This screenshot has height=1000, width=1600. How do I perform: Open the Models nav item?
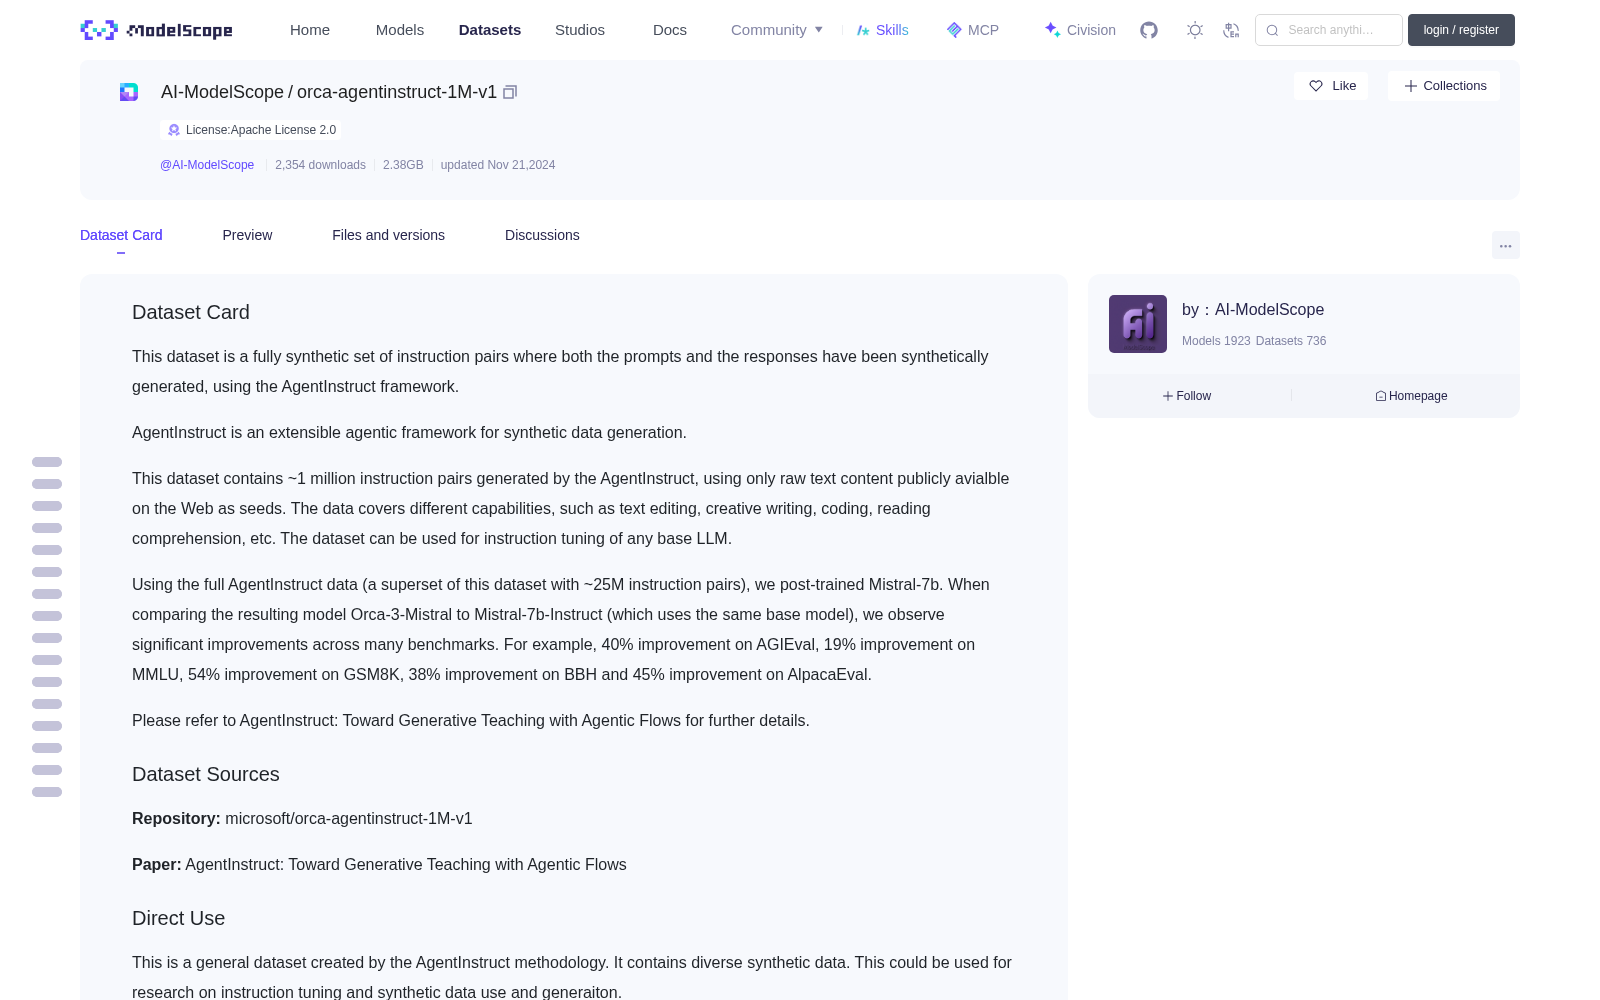click(400, 30)
